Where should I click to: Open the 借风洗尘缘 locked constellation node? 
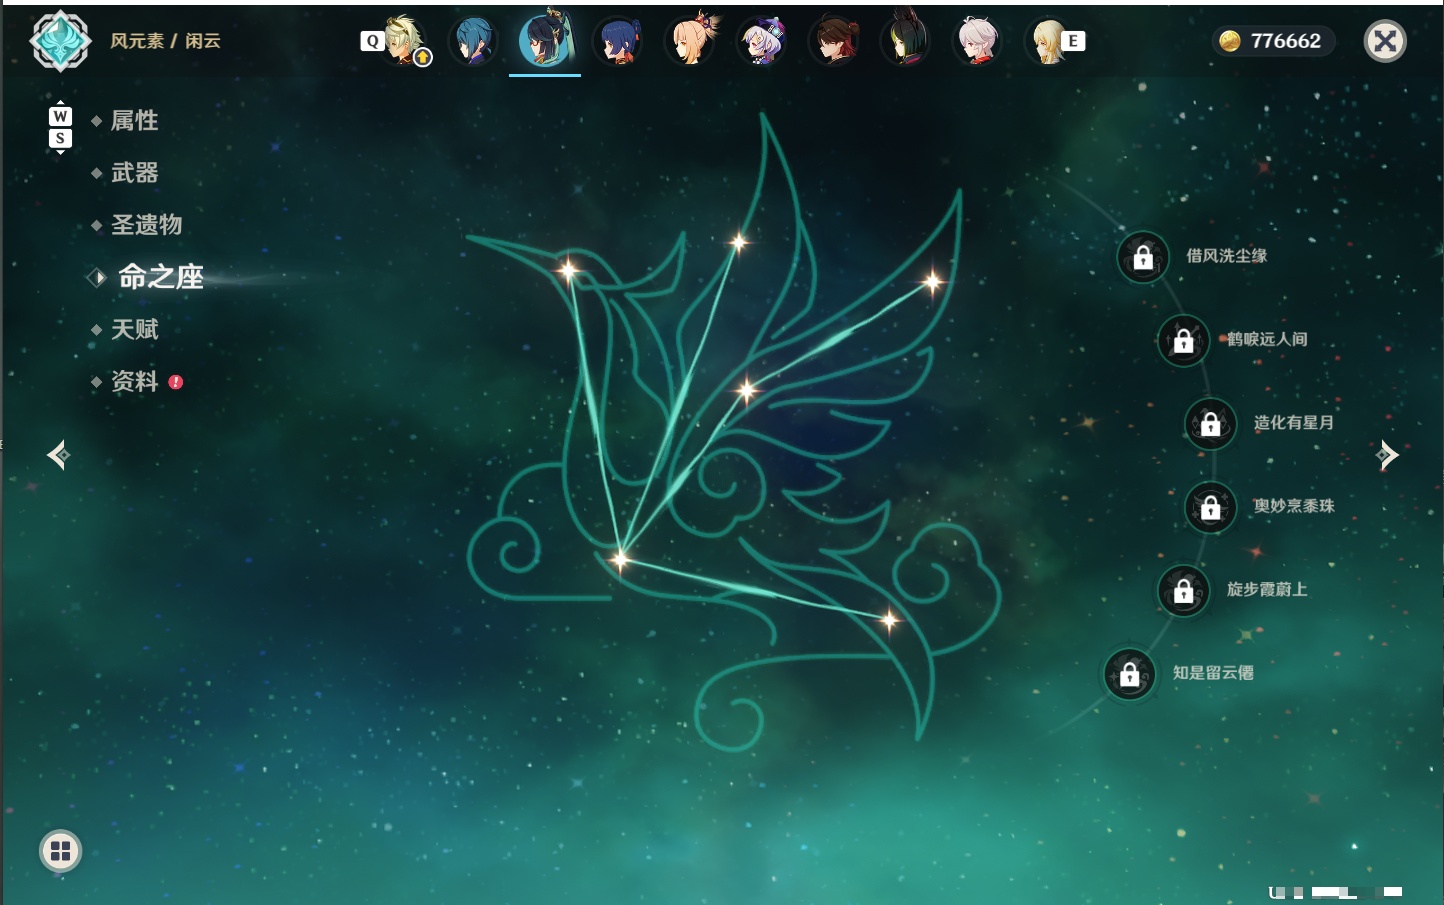pyautogui.click(x=1143, y=258)
